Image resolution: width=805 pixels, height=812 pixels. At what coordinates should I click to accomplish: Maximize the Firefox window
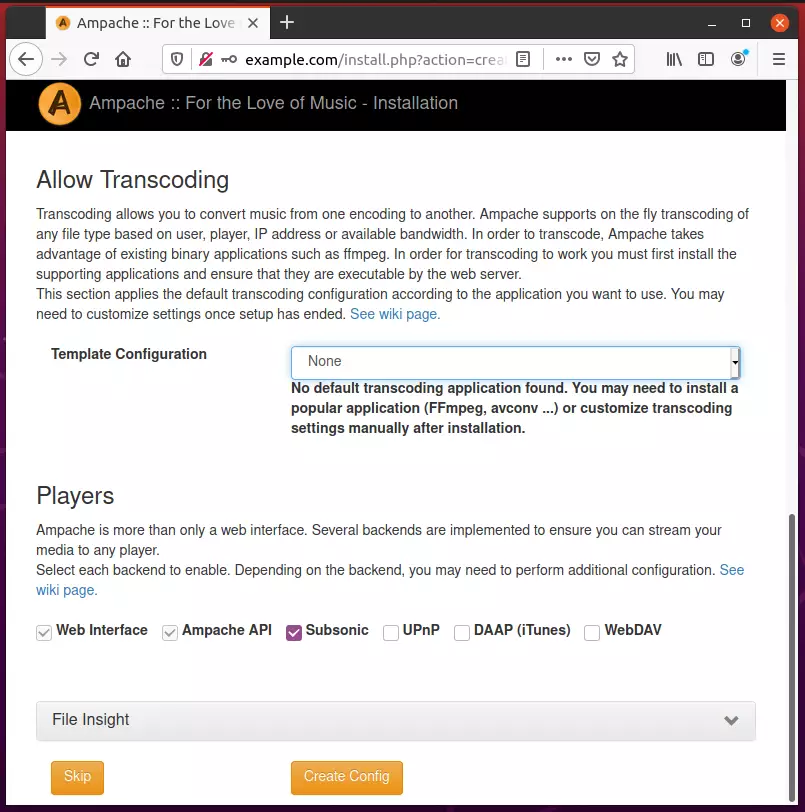[745, 23]
